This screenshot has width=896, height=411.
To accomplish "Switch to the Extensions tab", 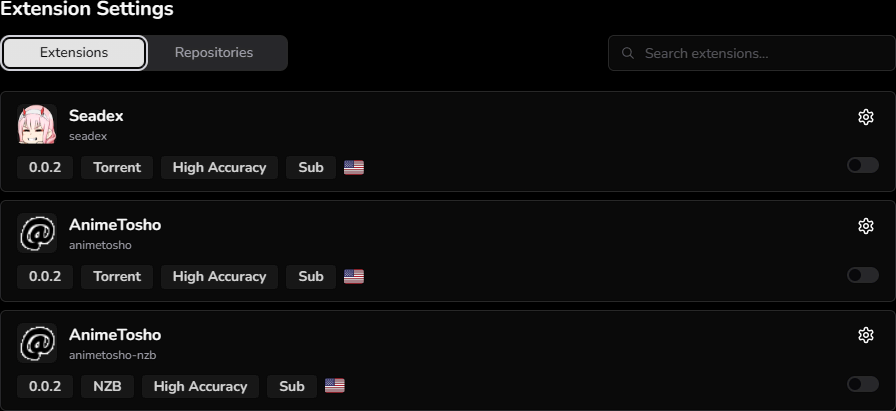I will (74, 53).
